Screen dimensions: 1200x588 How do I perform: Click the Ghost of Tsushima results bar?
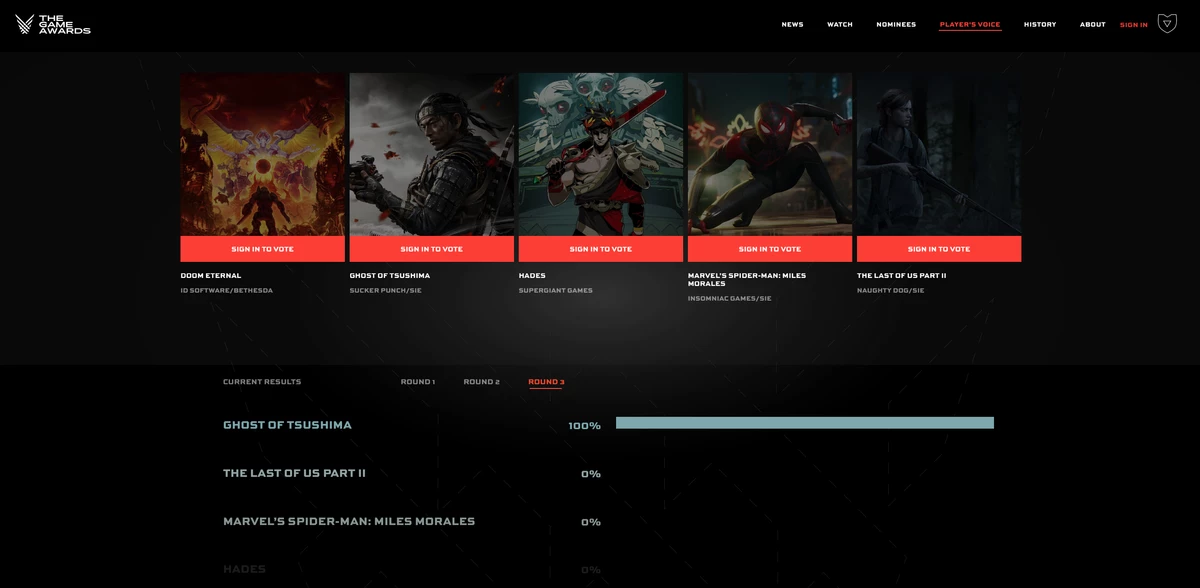coord(805,423)
